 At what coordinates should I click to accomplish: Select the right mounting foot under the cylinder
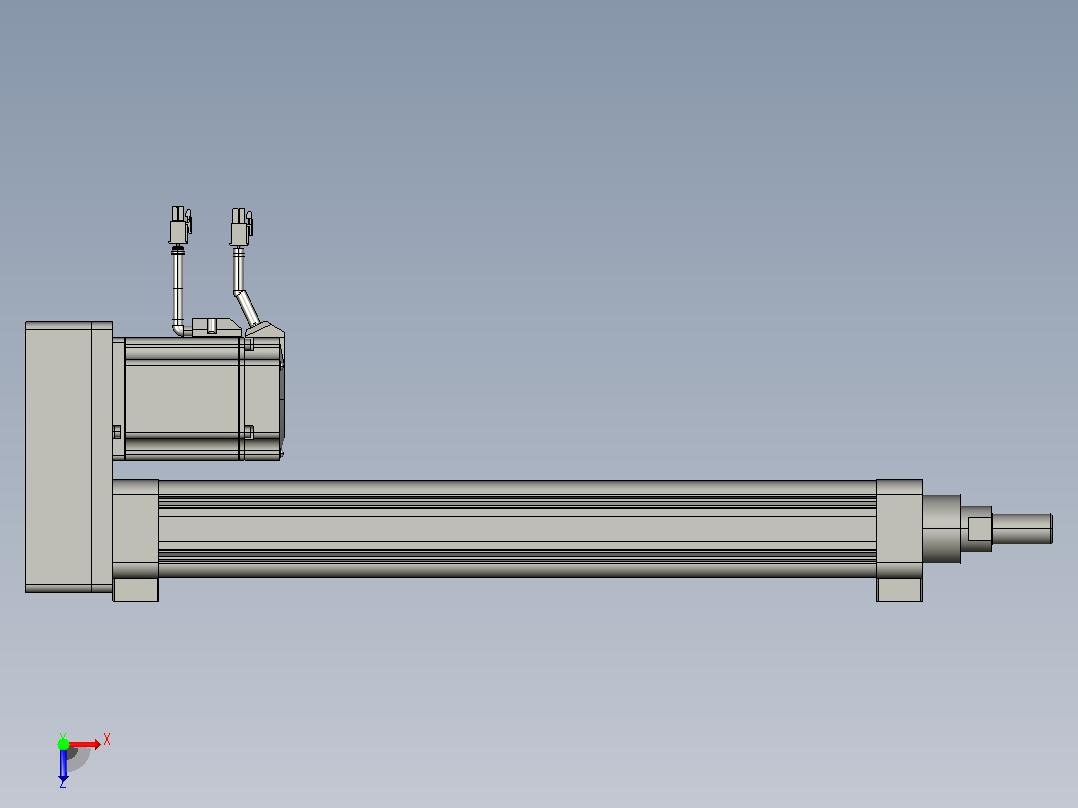click(x=899, y=589)
